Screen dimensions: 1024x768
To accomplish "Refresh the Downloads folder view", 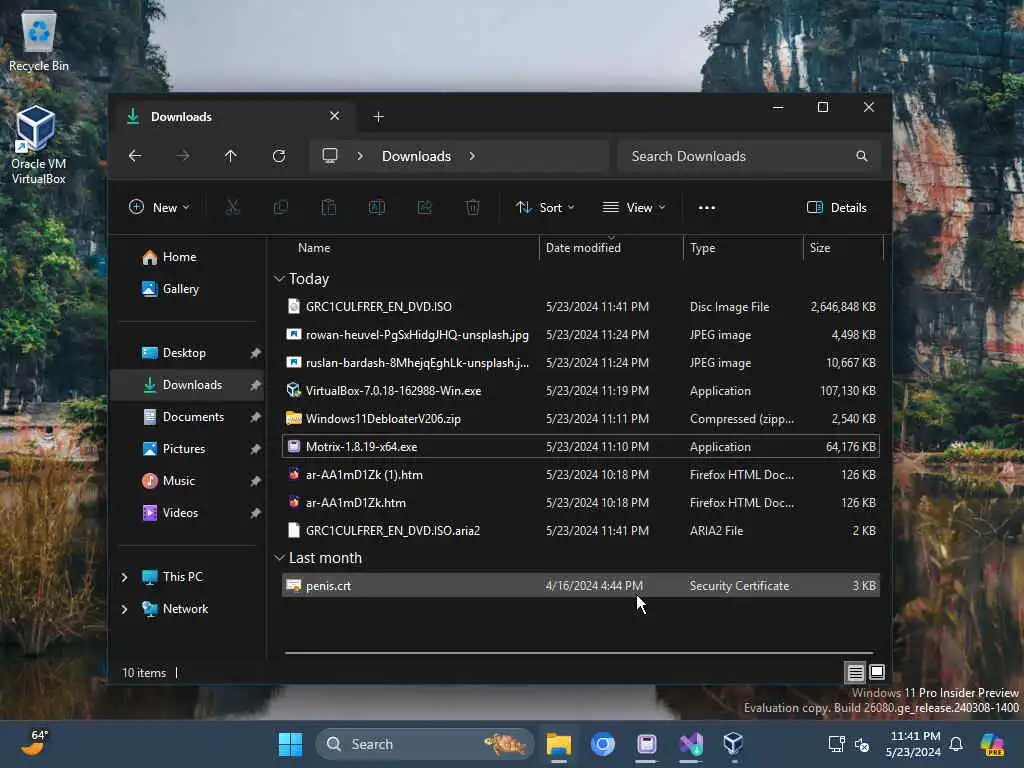I will pyautogui.click(x=279, y=156).
